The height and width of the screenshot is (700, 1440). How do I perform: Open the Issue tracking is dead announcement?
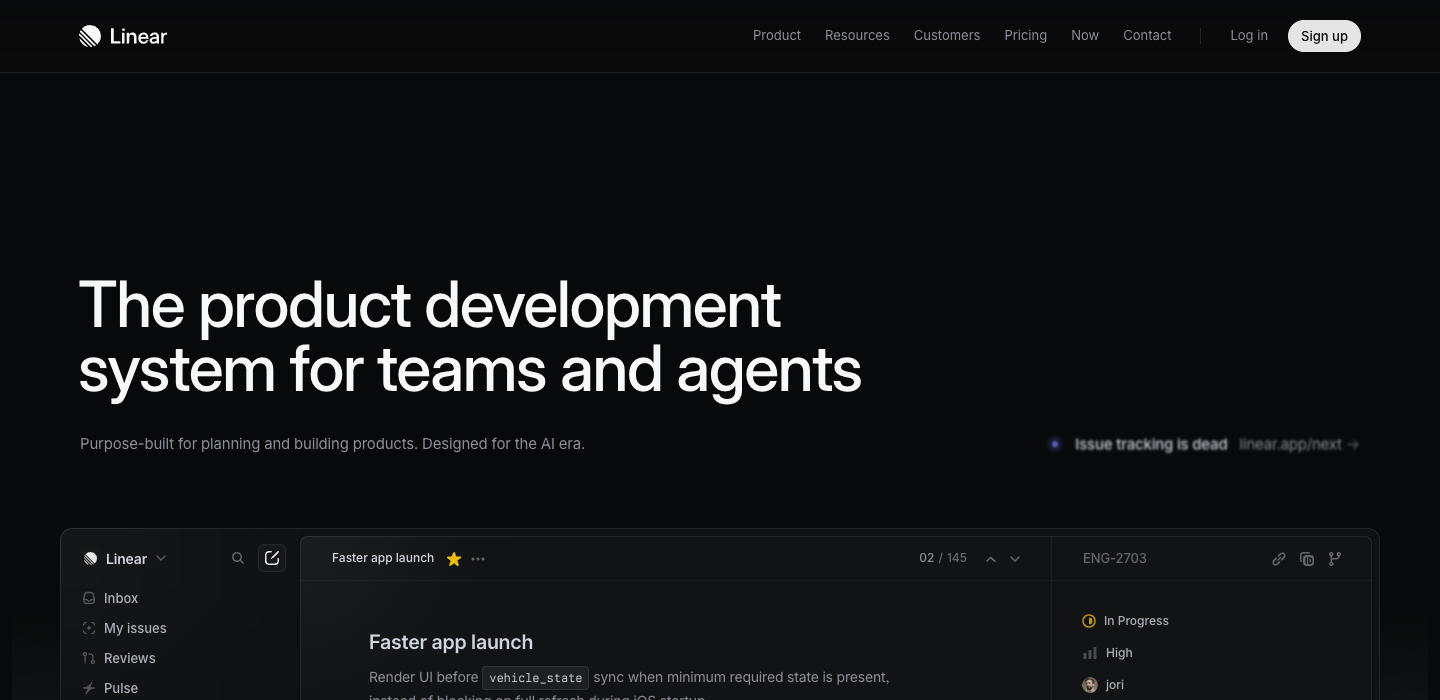point(1151,444)
